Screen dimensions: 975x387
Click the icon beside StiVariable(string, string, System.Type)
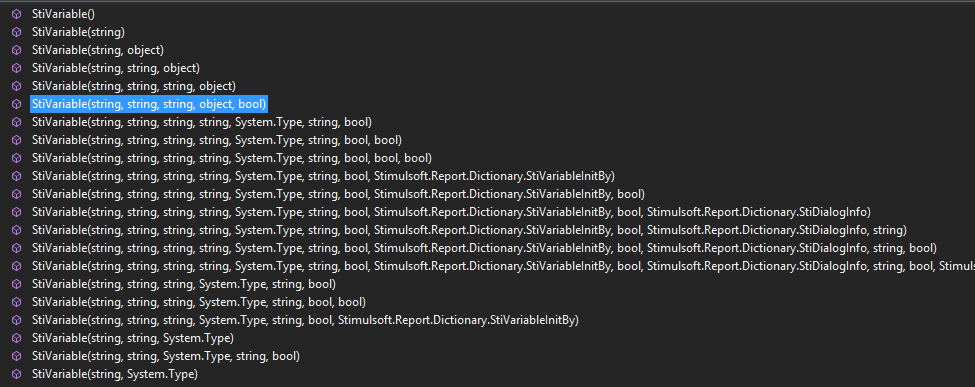click(16, 338)
